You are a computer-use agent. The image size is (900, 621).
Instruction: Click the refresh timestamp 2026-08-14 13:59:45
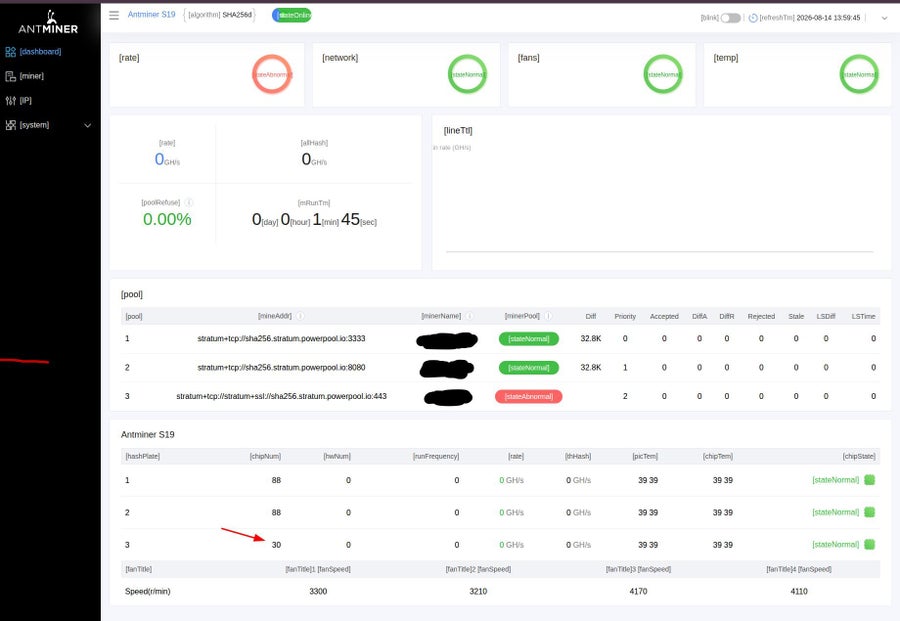tap(828, 18)
